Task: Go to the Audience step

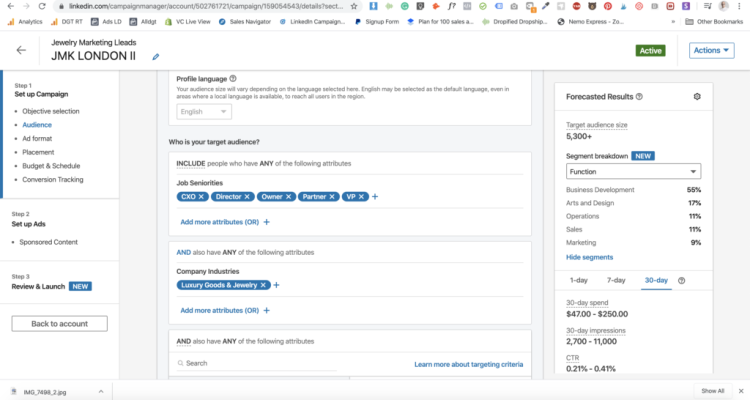Action: click(x=37, y=125)
